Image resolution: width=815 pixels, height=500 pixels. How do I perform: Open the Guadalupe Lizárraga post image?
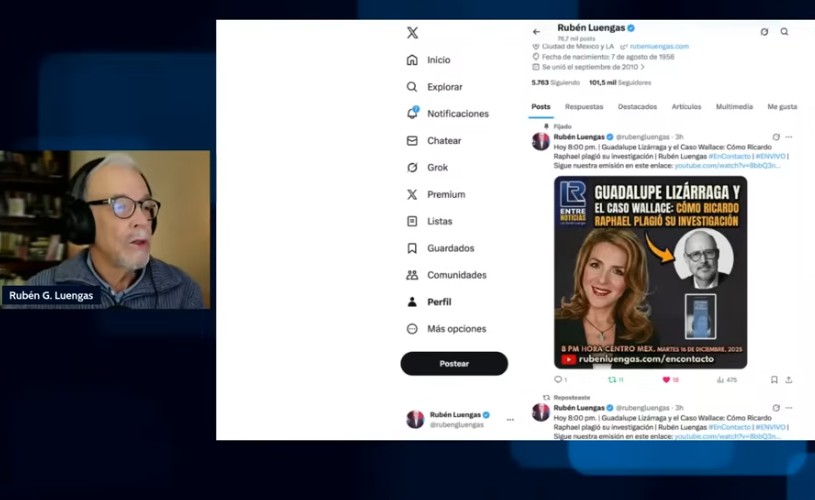click(x=650, y=272)
